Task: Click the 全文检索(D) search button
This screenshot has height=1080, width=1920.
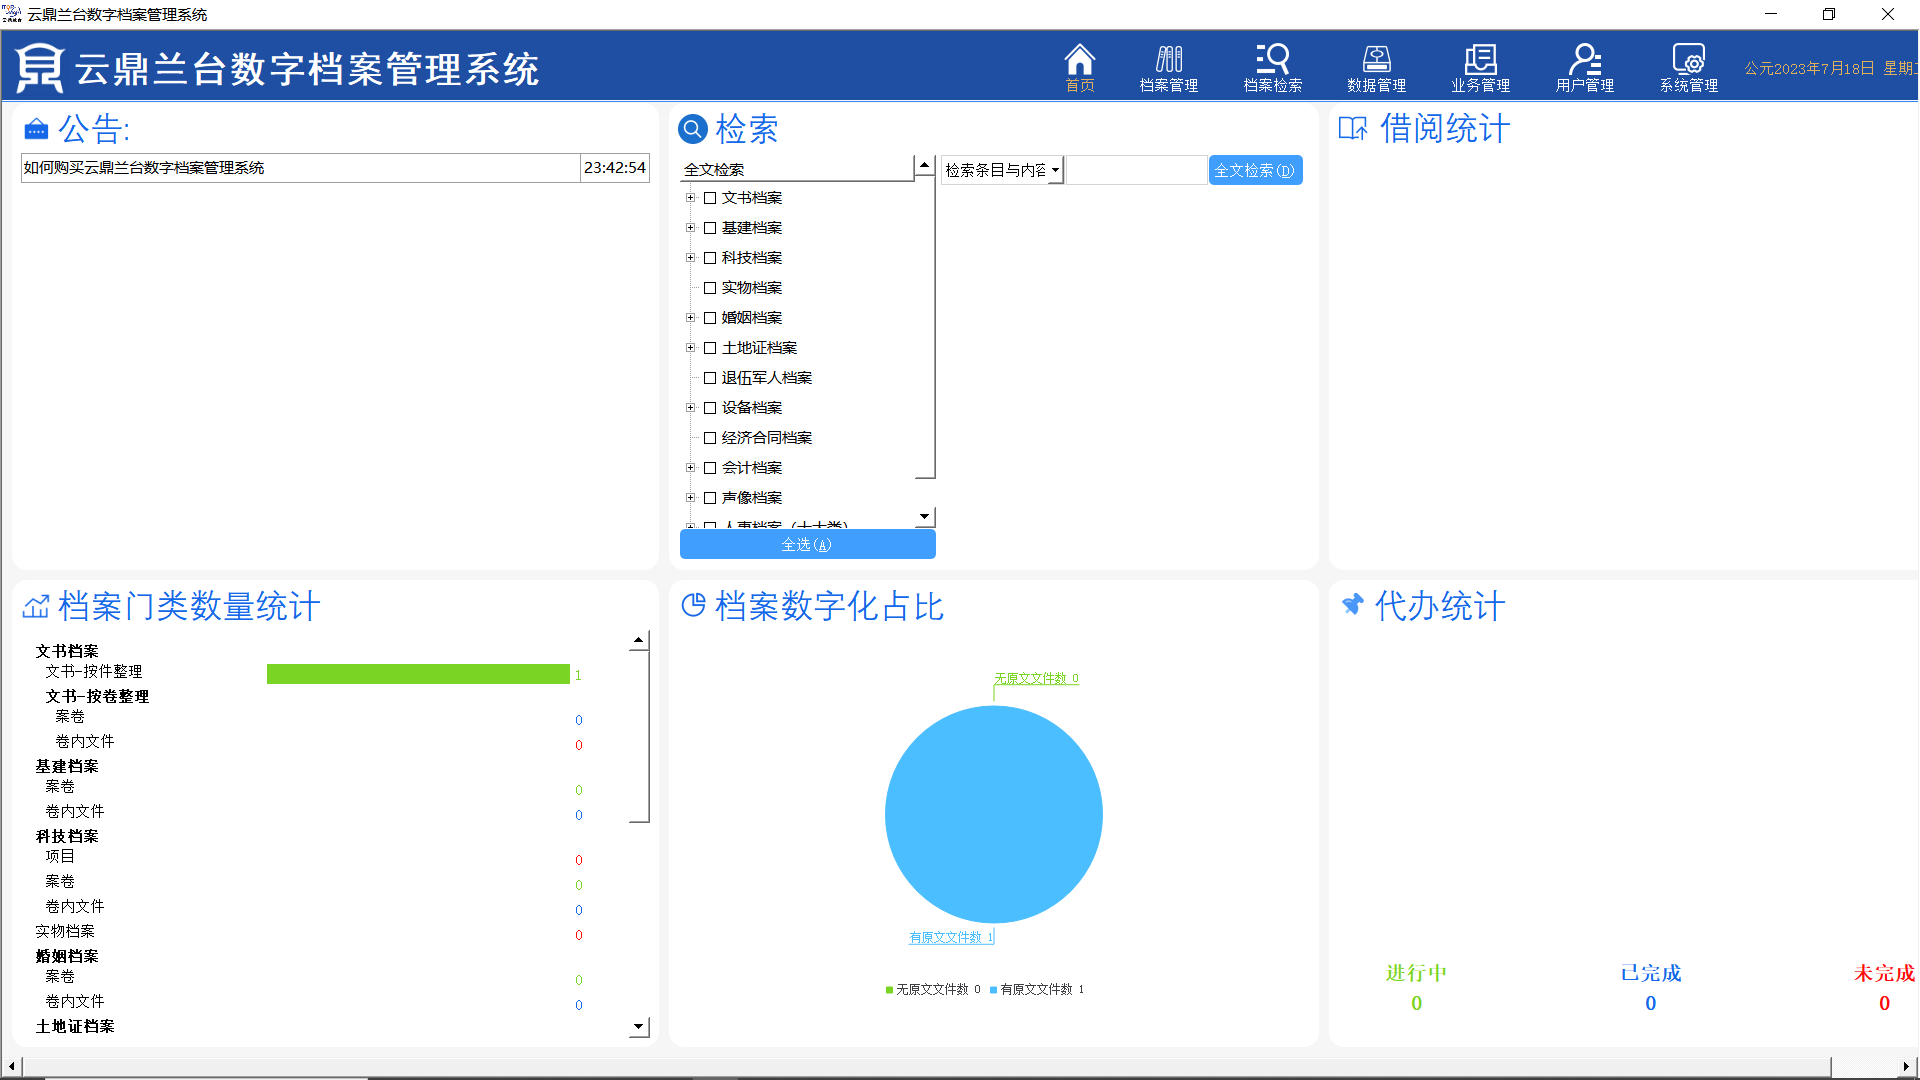Action: tap(1254, 170)
